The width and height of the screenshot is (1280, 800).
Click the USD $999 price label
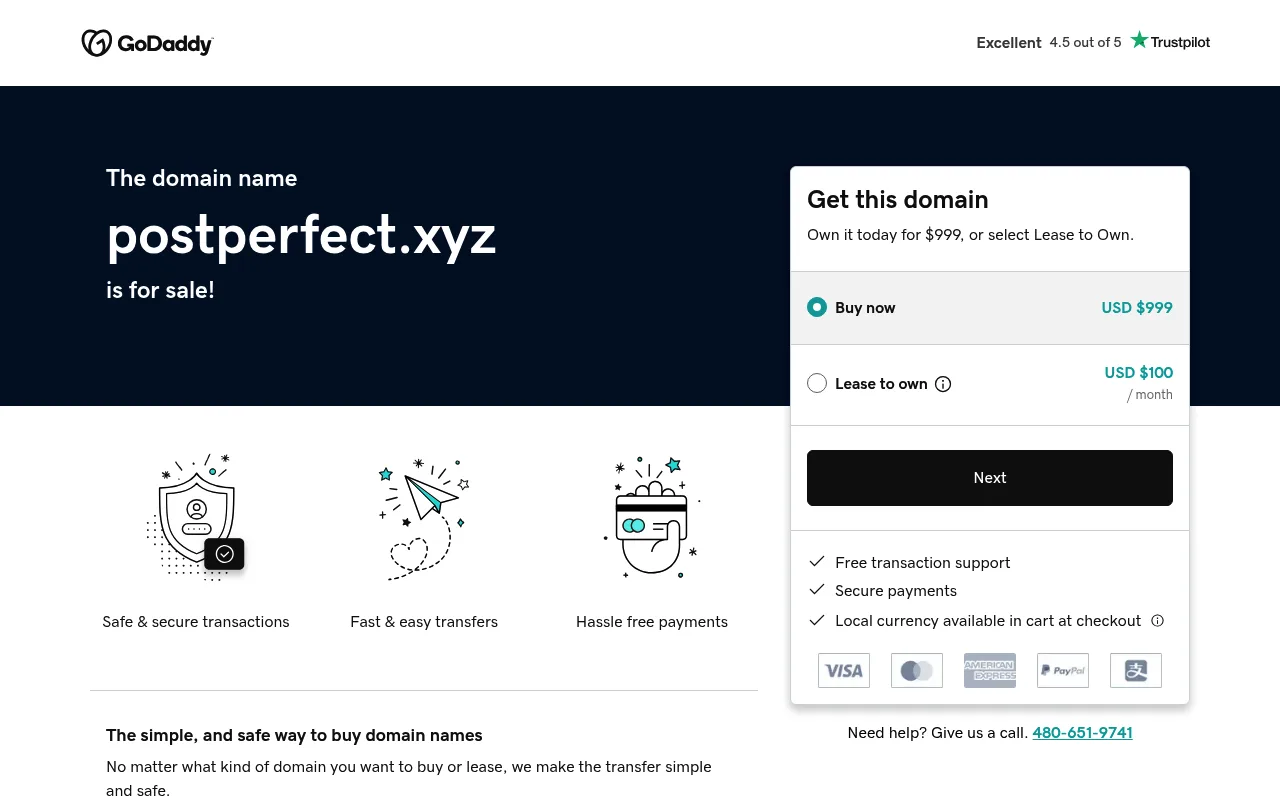pos(1137,308)
